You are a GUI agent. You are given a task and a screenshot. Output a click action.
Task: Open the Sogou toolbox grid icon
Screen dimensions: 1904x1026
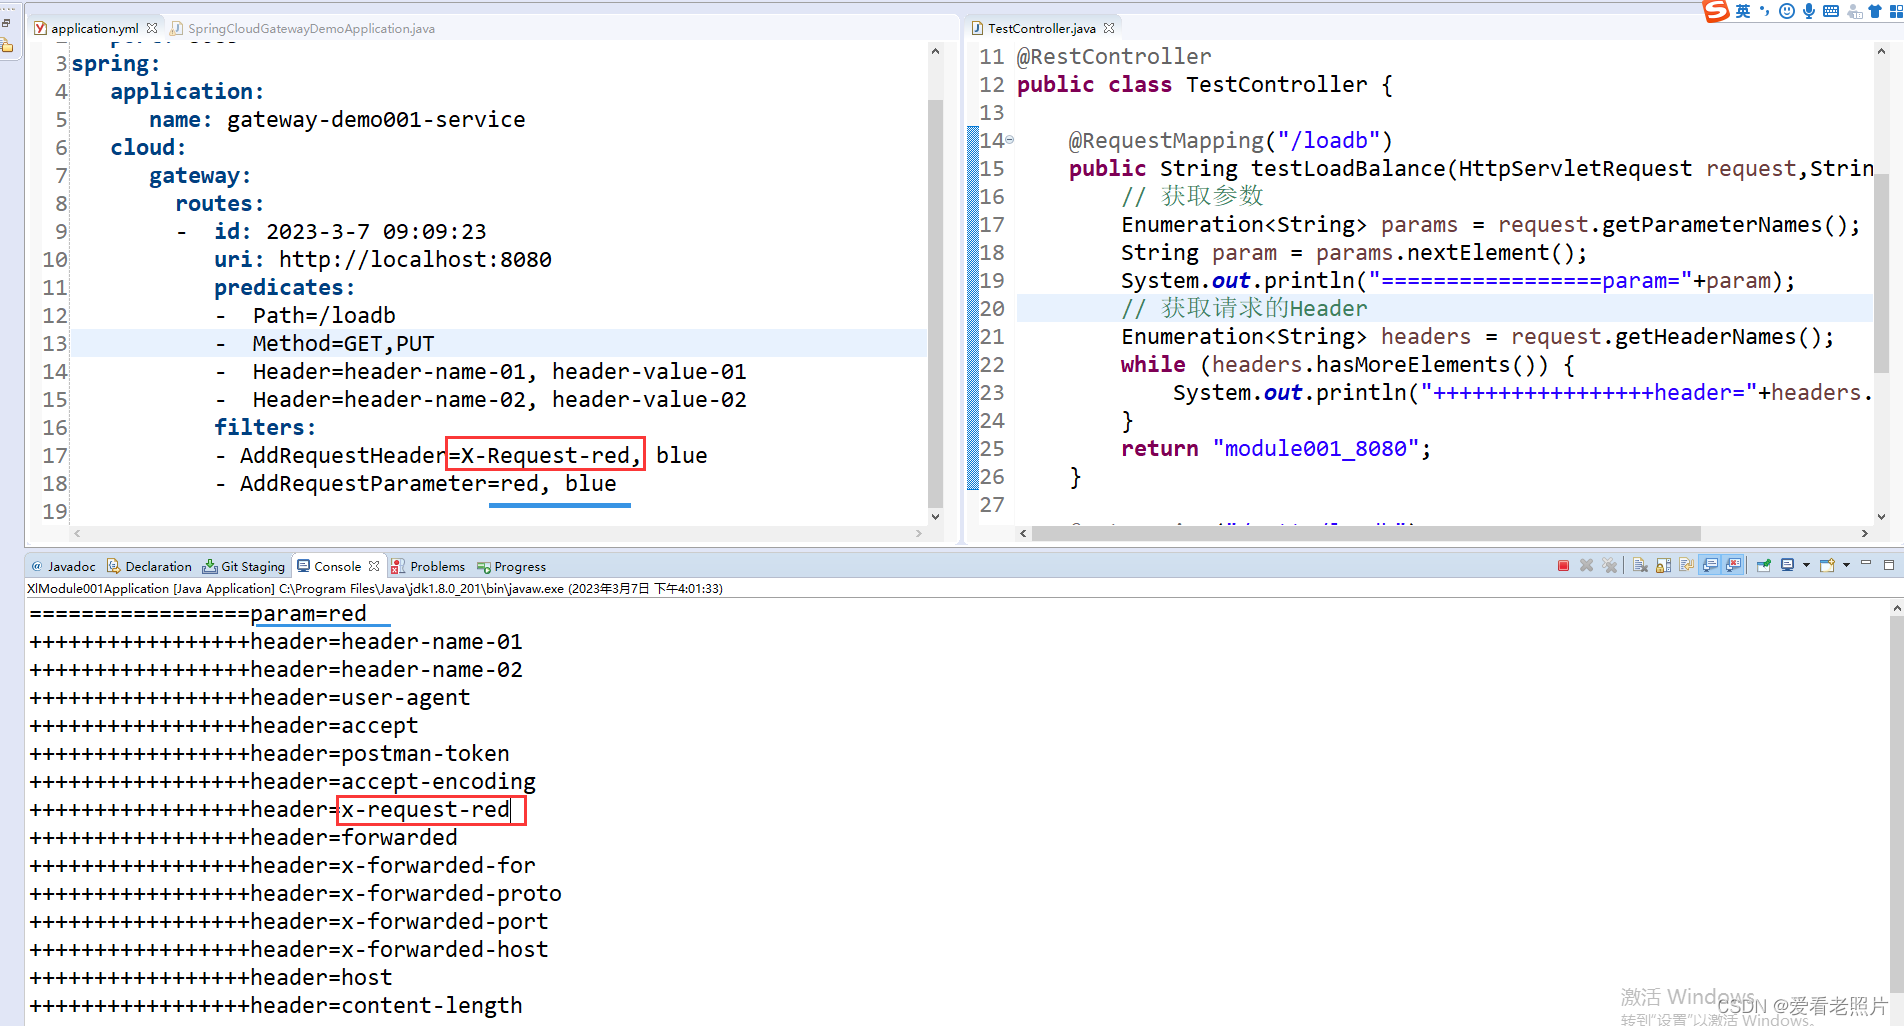point(1896,11)
